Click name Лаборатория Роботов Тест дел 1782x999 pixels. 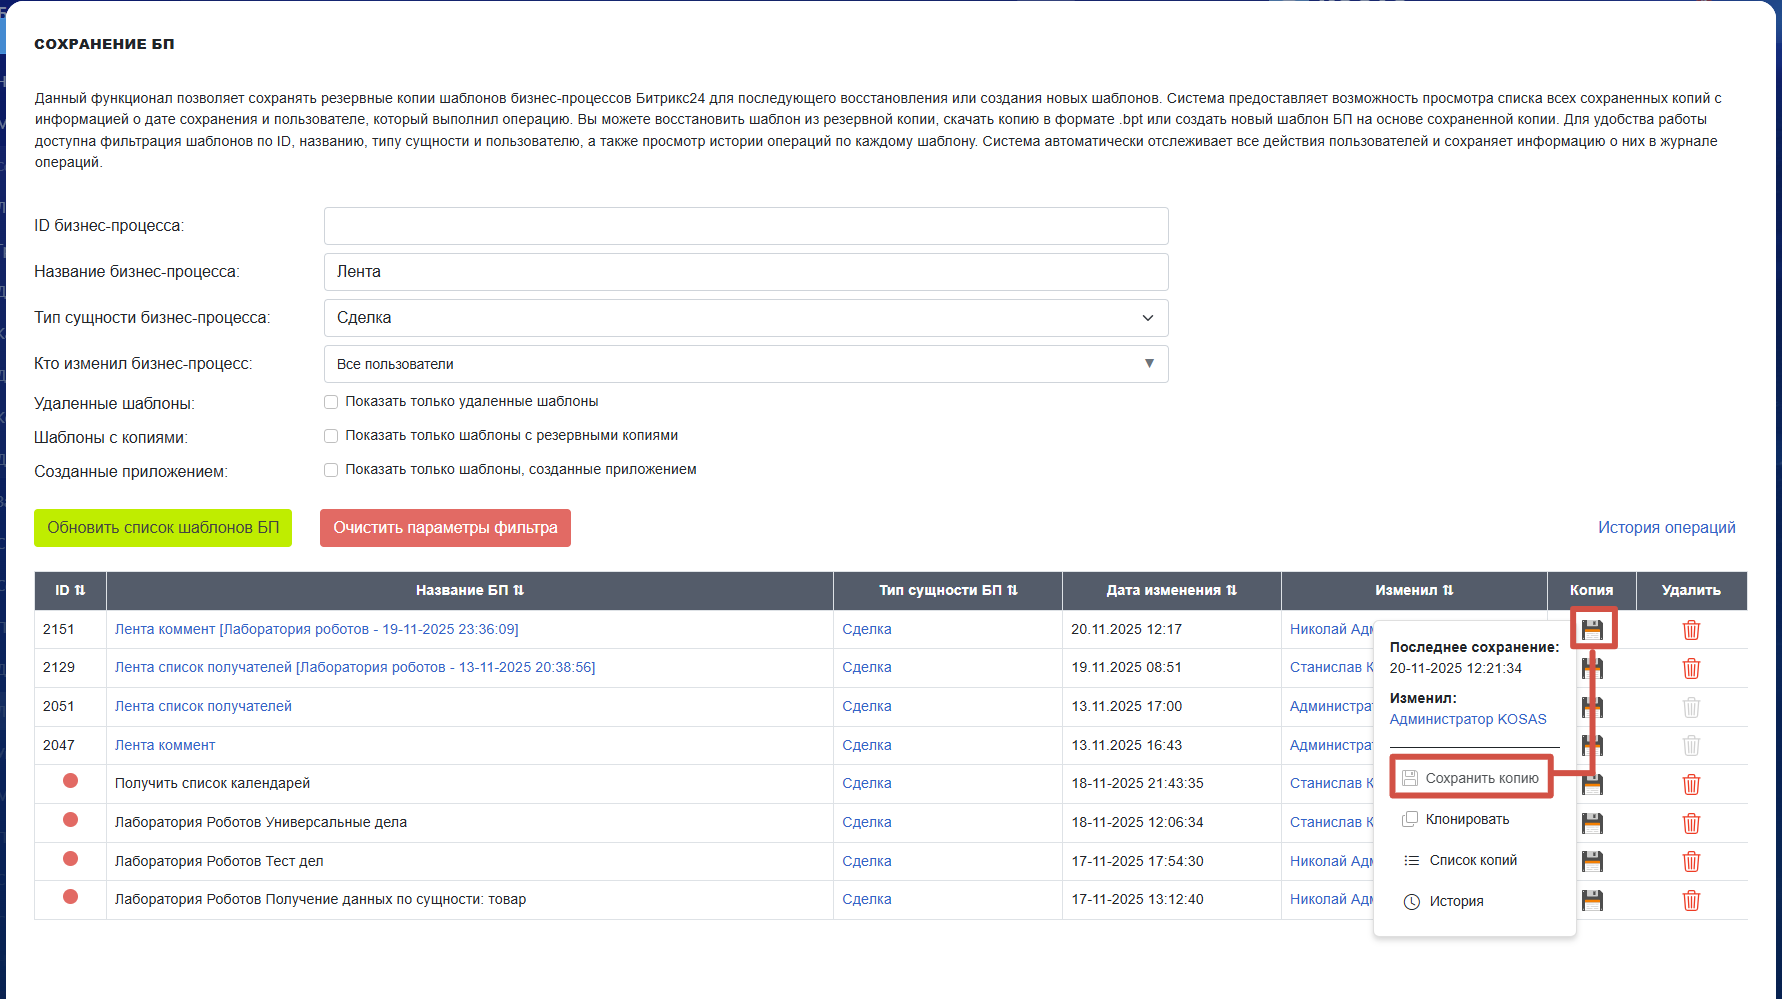pyautogui.click(x=219, y=861)
